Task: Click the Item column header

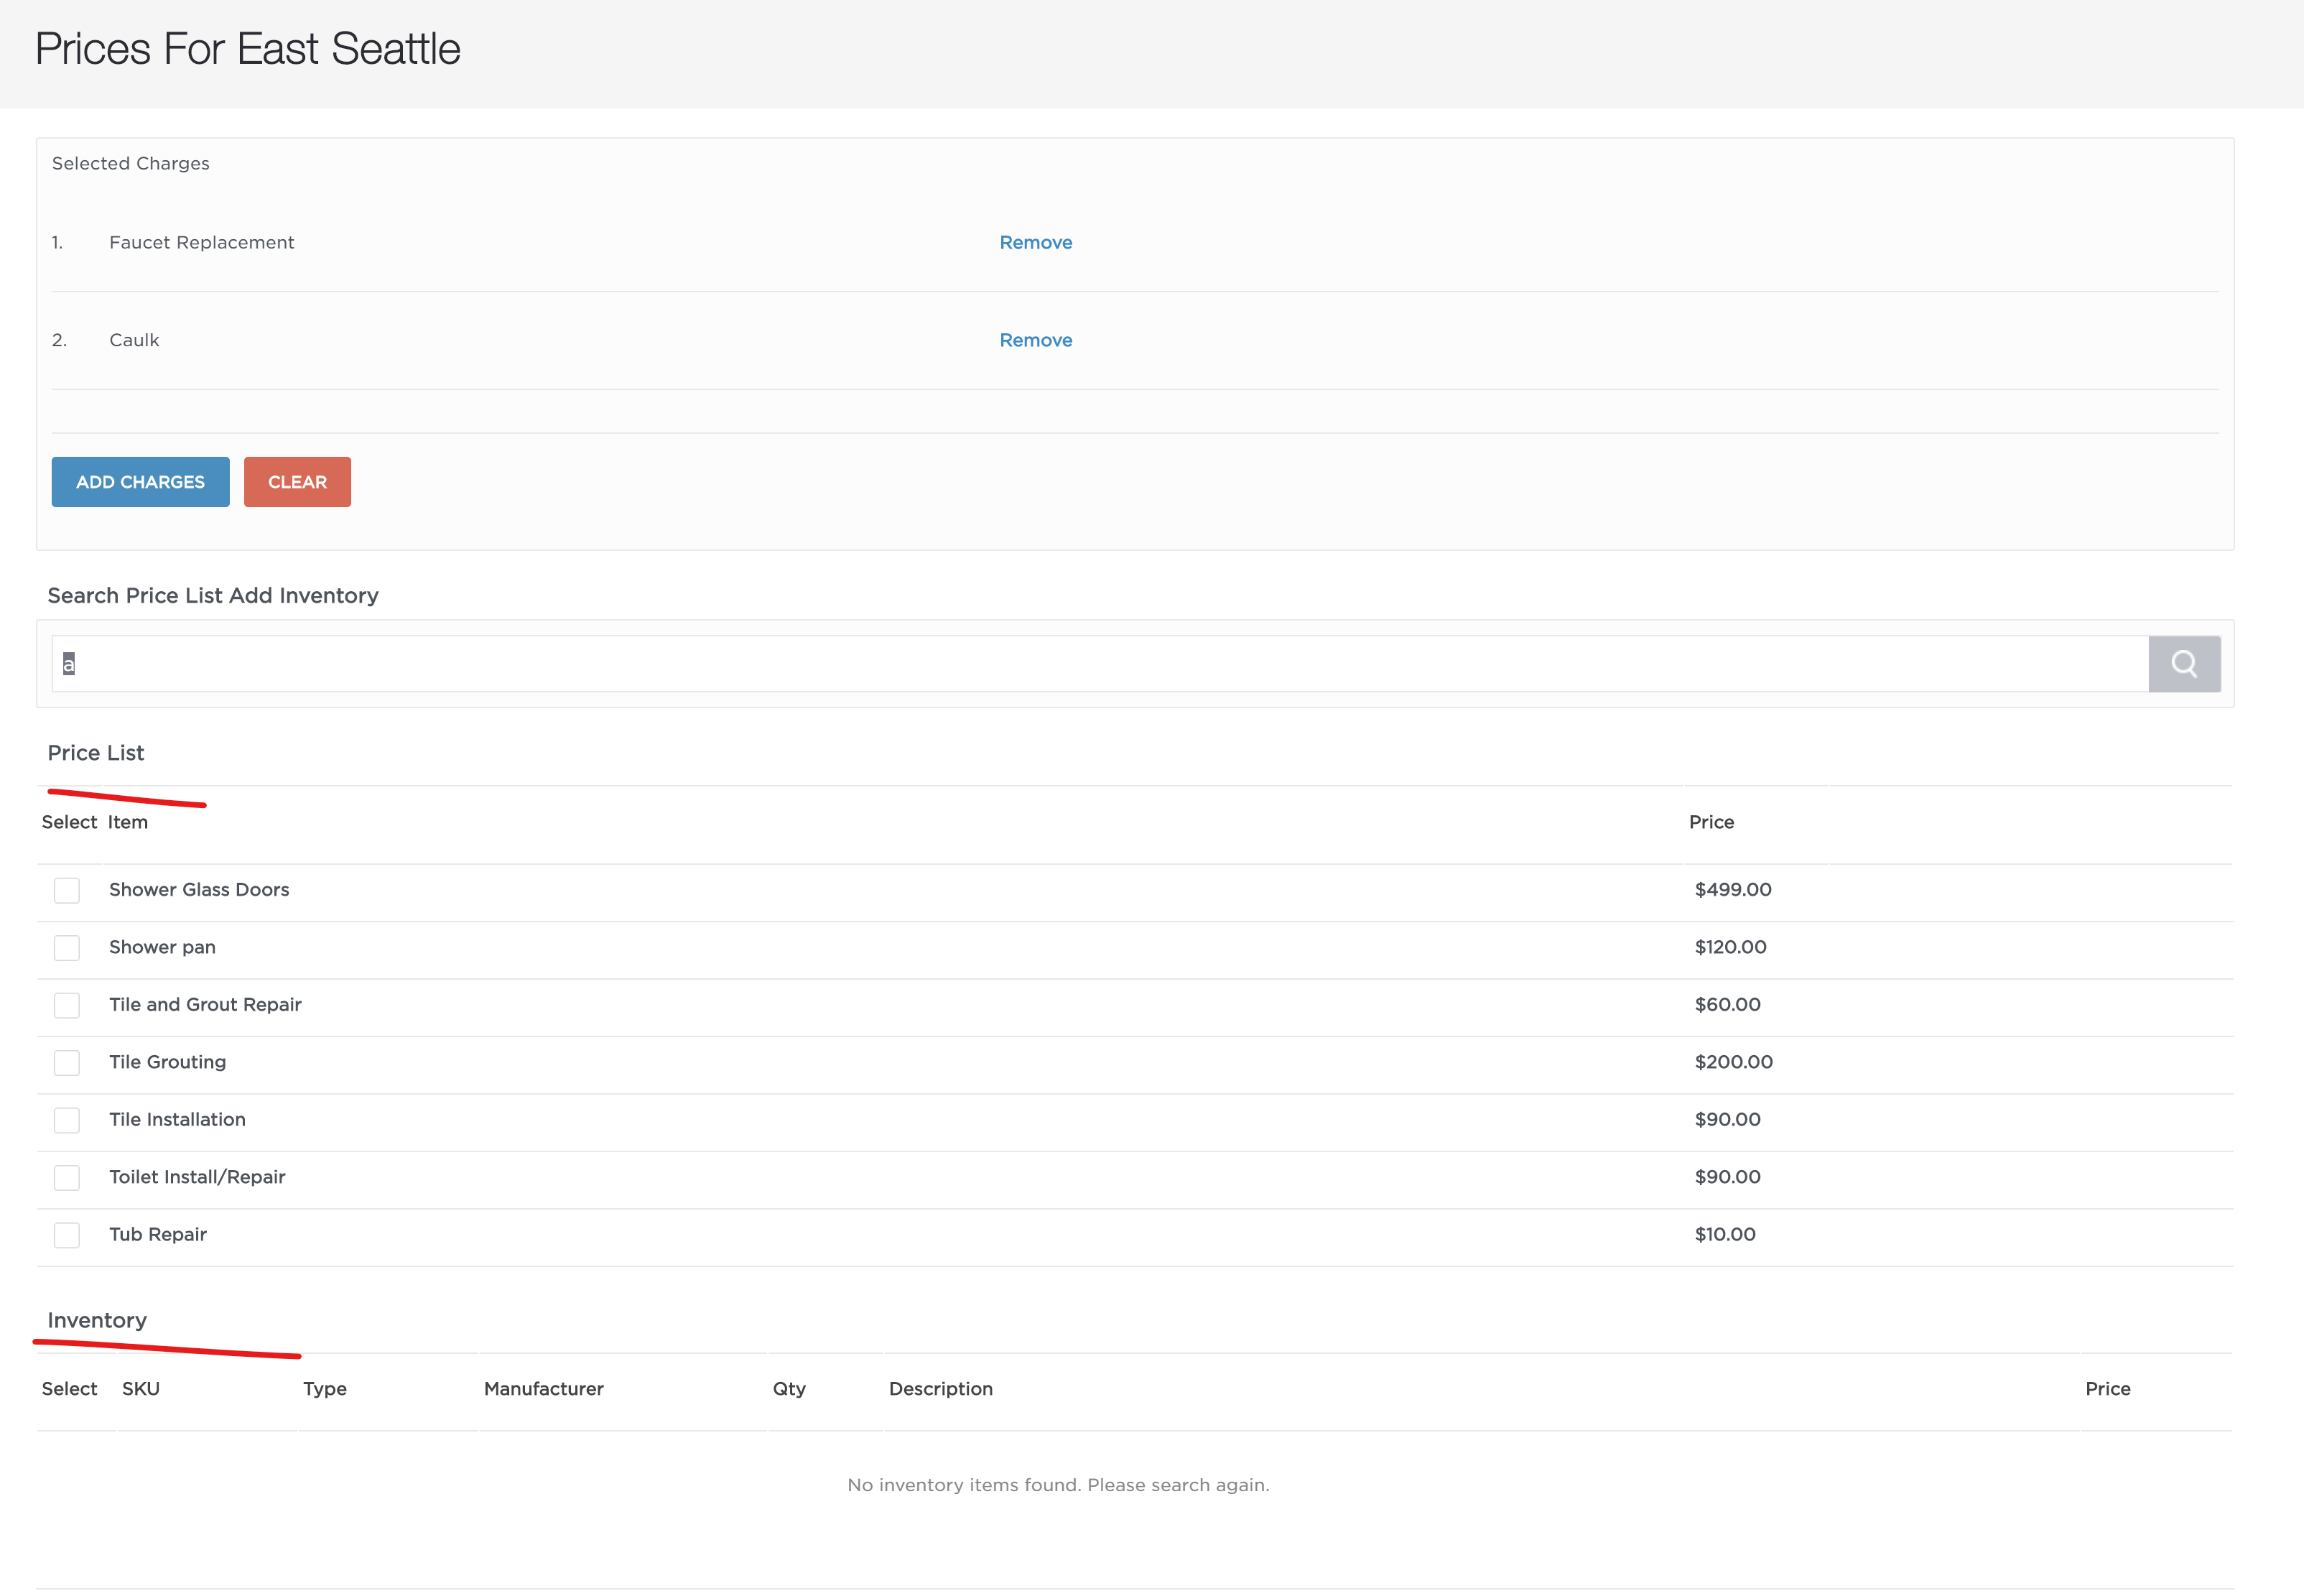Action: pyautogui.click(x=128, y=822)
